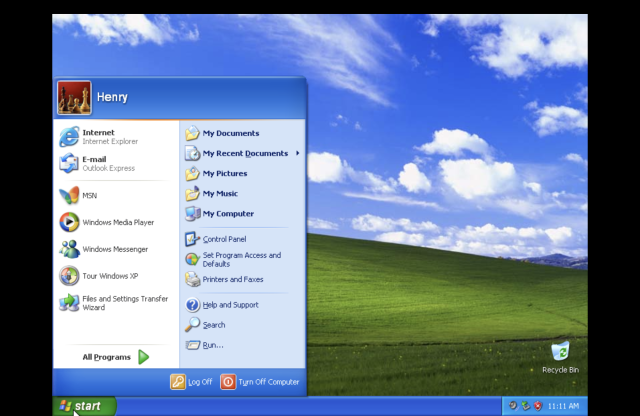Click the 'Windows Media Player' label
The height and width of the screenshot is (416, 640).
[x=118, y=222]
